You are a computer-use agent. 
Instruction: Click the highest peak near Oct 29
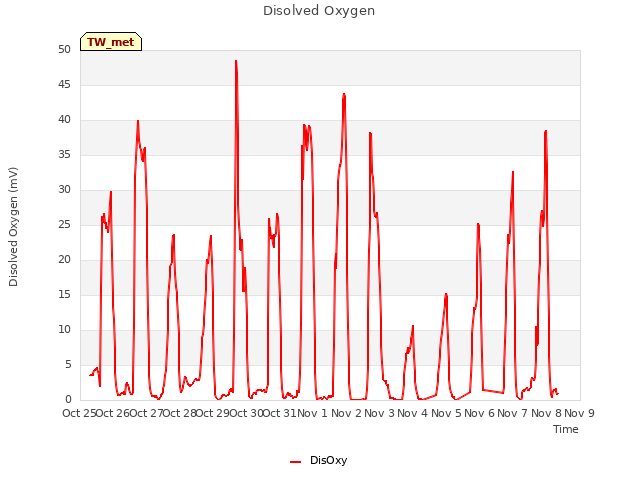(236, 61)
